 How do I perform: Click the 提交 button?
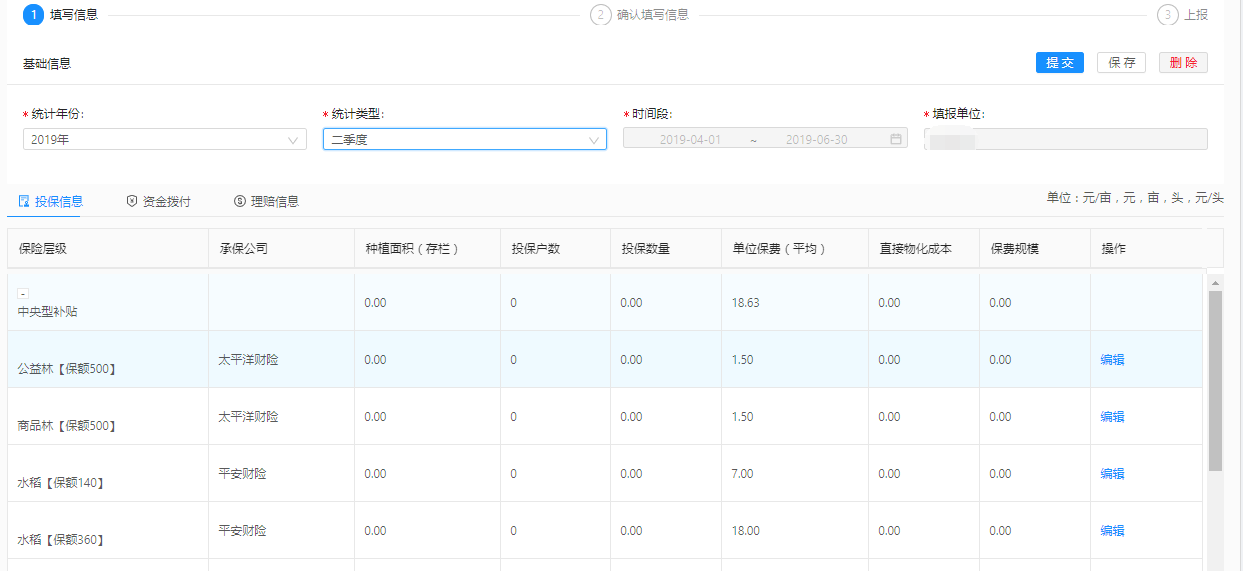(1060, 63)
